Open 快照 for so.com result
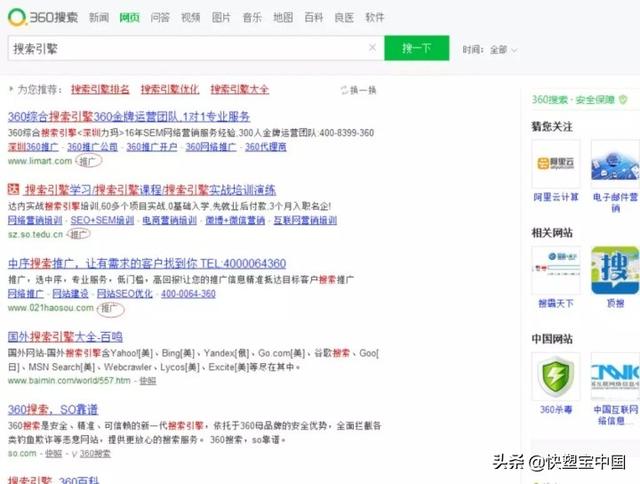The width and height of the screenshot is (640, 484). click(53, 453)
